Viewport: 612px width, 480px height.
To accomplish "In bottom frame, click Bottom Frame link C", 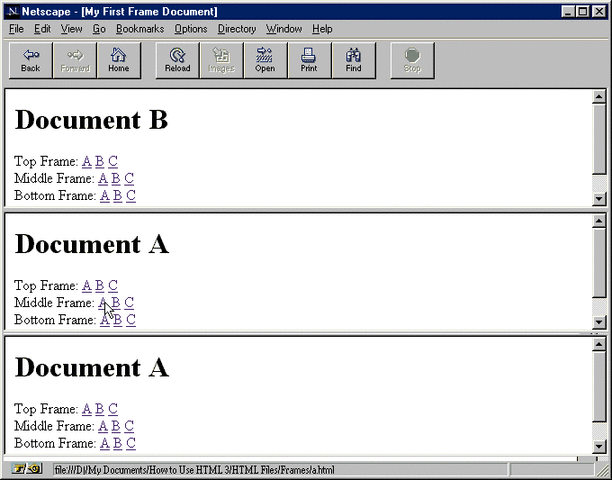I will click(131, 443).
